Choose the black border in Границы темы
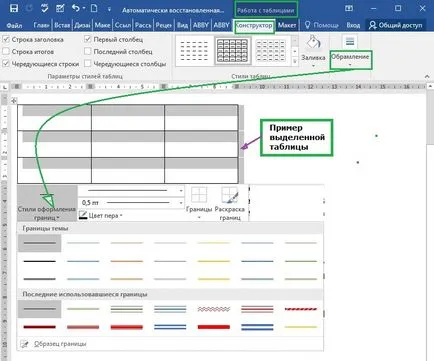The height and width of the screenshot is (361, 434). (x=40, y=261)
